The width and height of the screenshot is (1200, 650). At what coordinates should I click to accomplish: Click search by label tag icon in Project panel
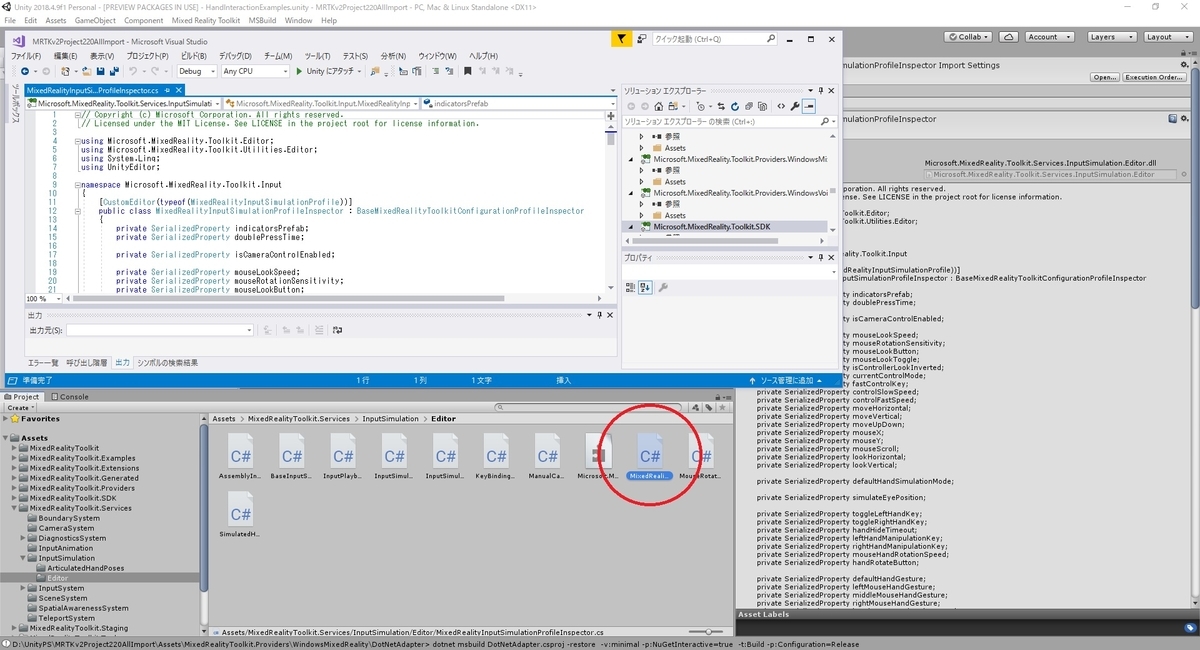709,408
